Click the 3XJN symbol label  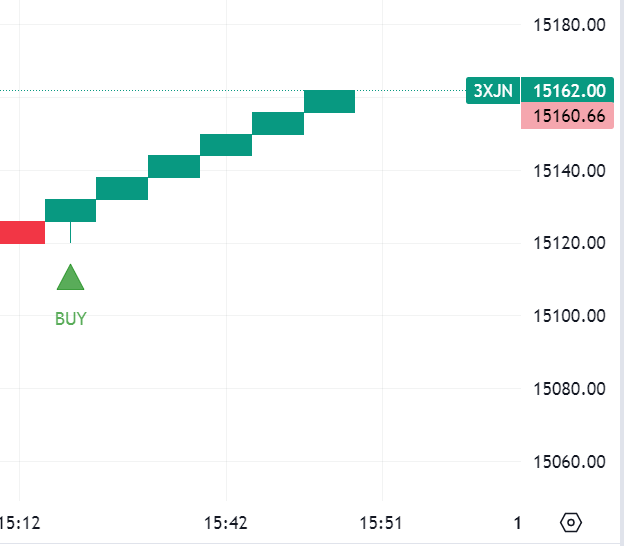[x=493, y=91]
